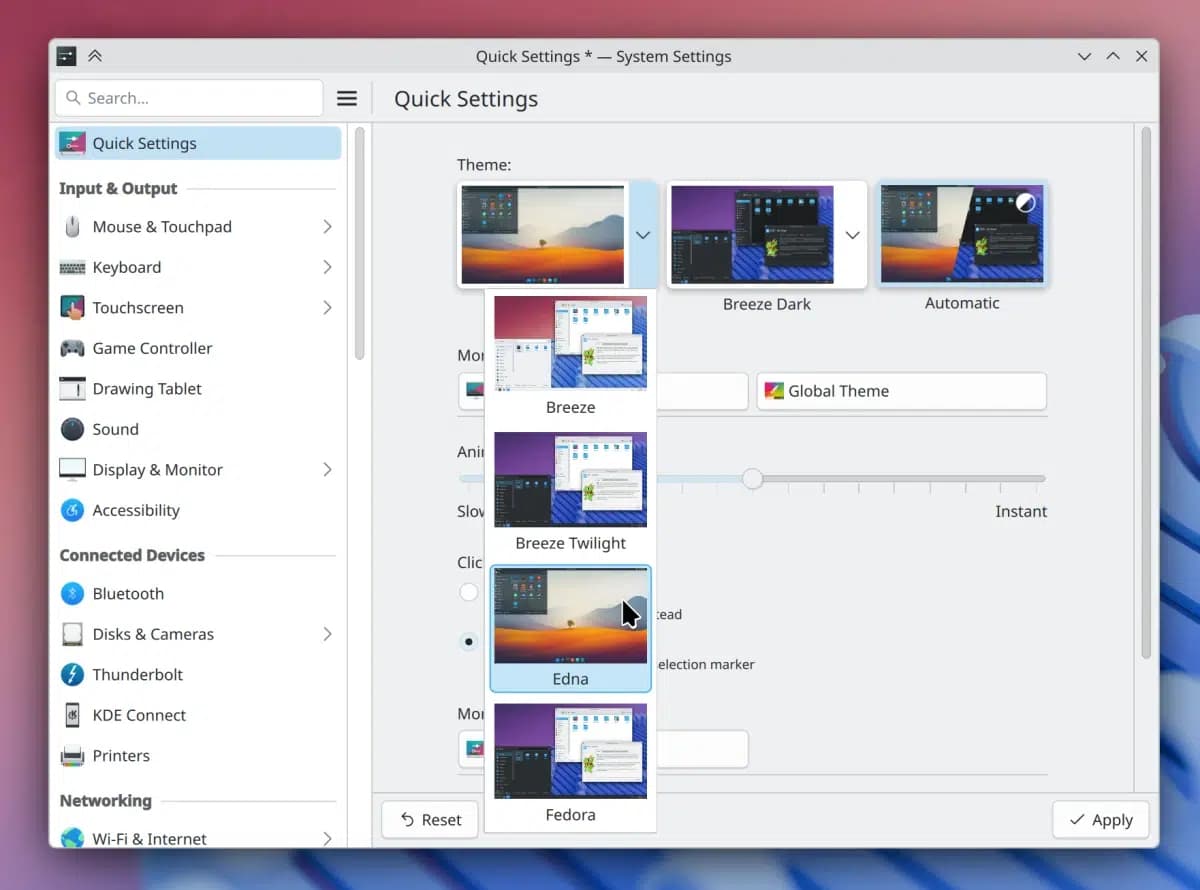
Task: Collapse the light theme dropdown arrow
Action: (x=643, y=235)
